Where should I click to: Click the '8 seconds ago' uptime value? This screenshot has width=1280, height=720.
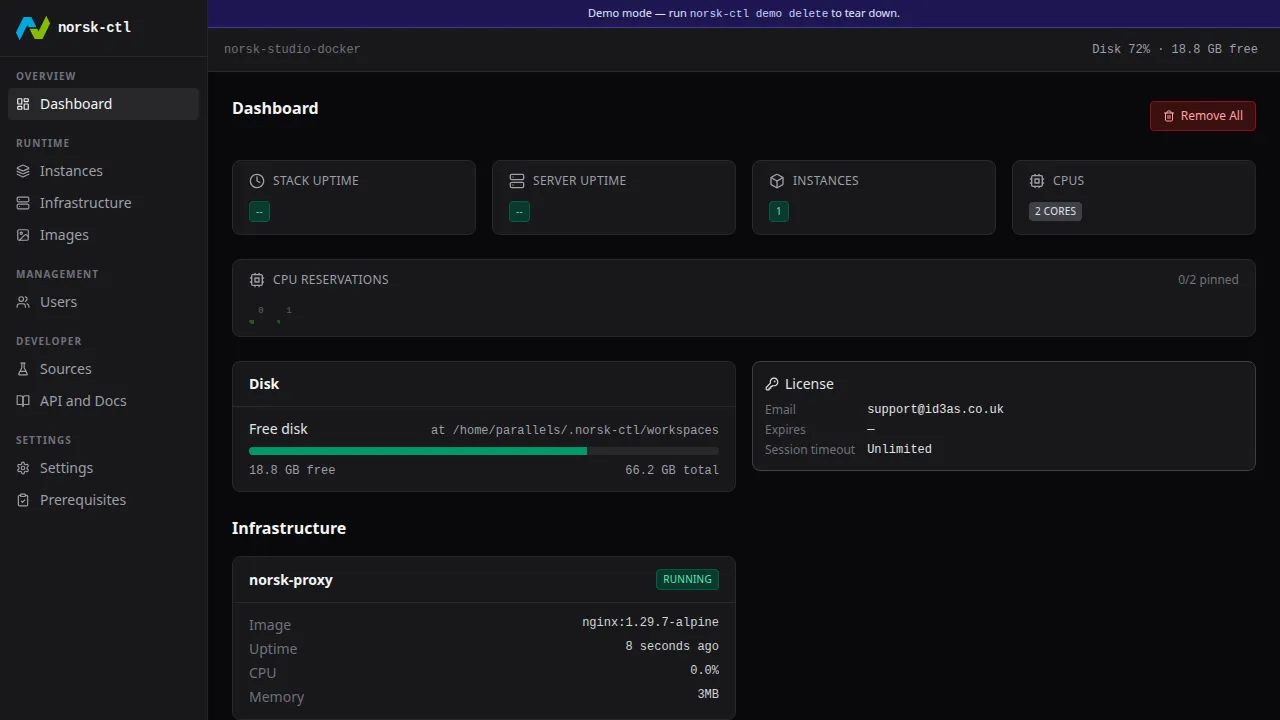click(672, 647)
